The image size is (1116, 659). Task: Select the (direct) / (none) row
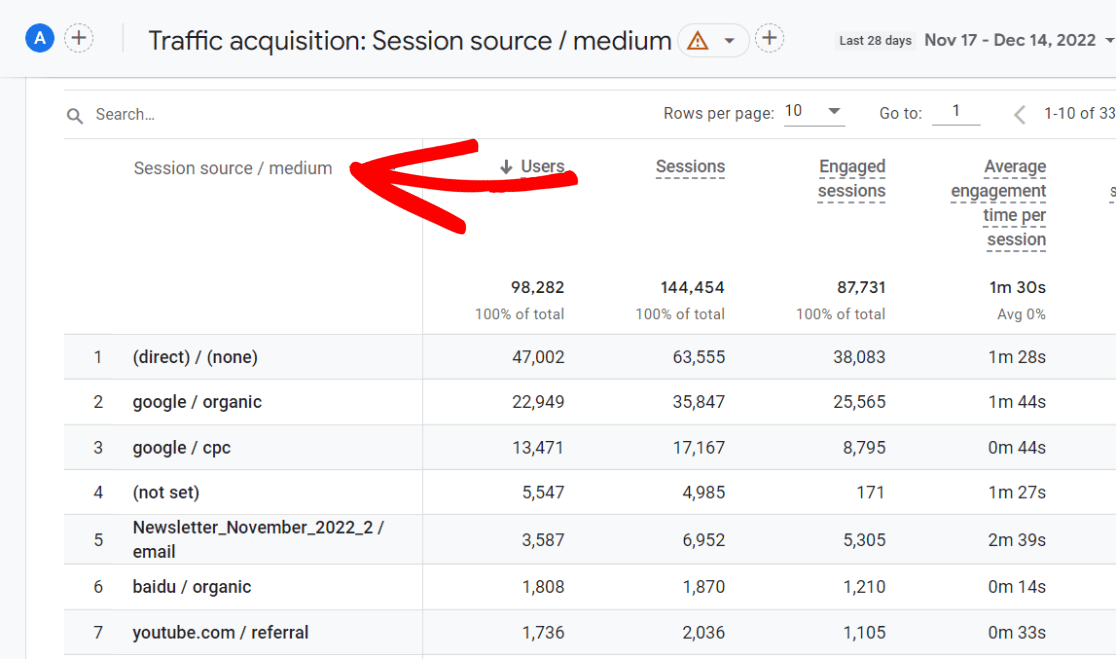tap(193, 357)
